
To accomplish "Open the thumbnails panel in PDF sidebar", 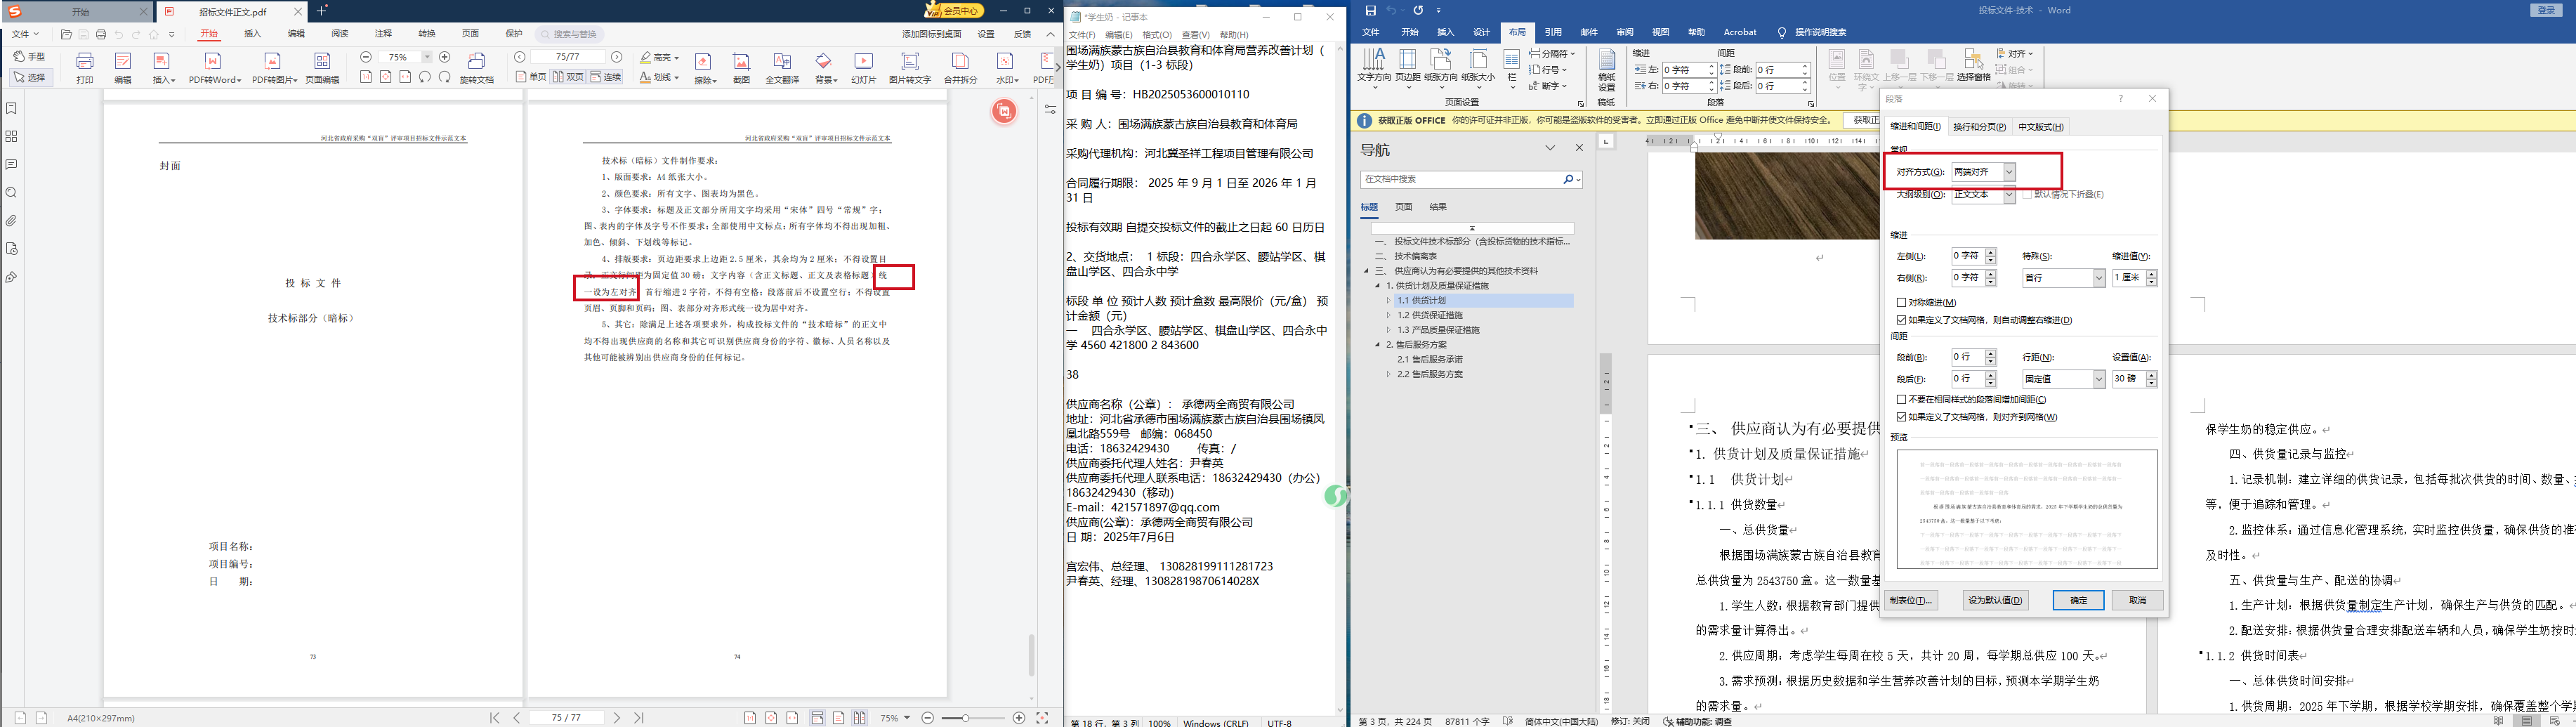I will pos(11,136).
